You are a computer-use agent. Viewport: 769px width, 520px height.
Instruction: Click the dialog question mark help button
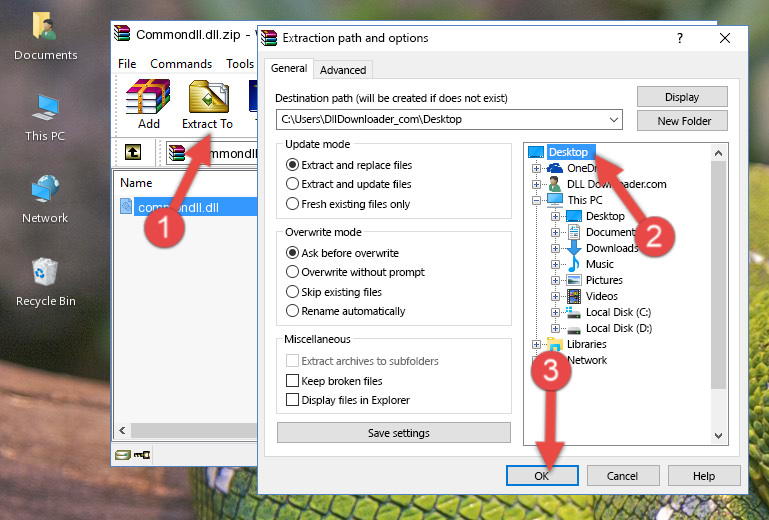click(680, 38)
